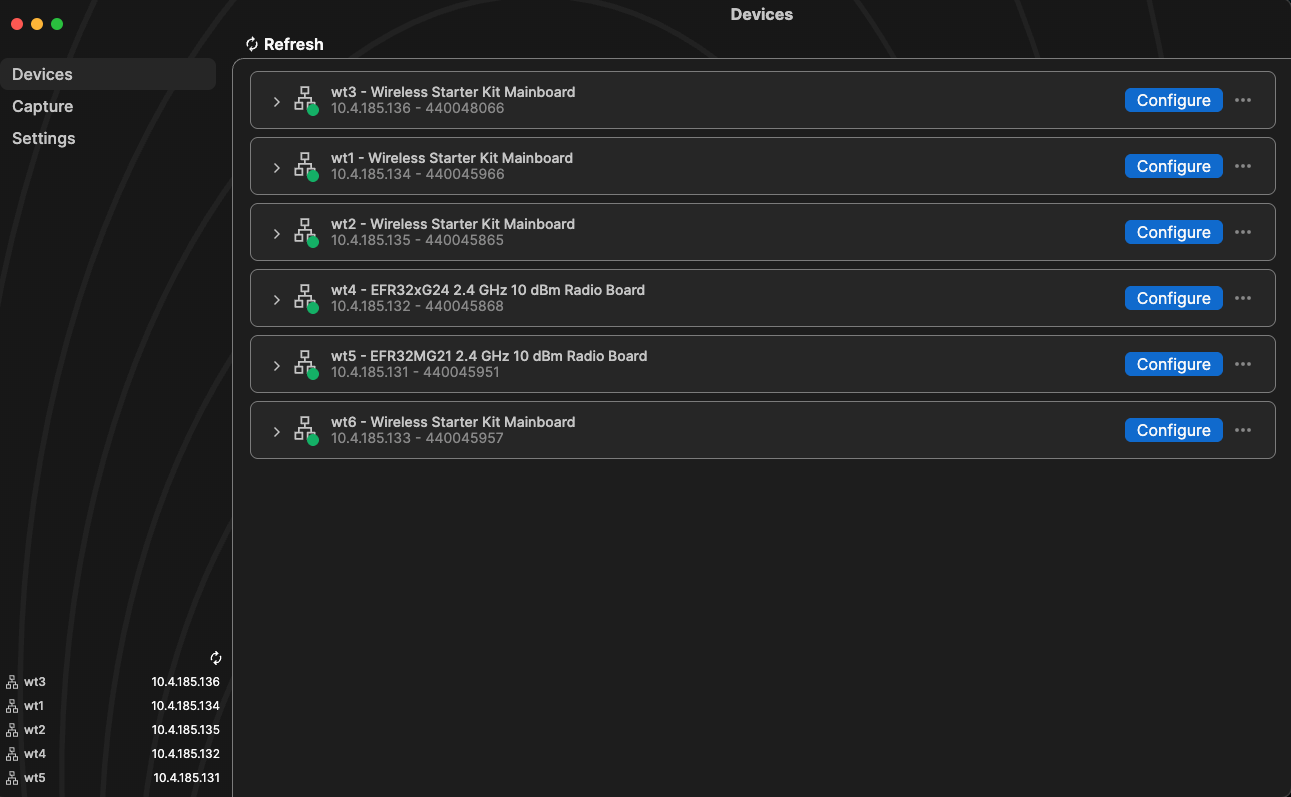Open the ellipsis menu for wt6
This screenshot has height=797, width=1291.
1243,430
